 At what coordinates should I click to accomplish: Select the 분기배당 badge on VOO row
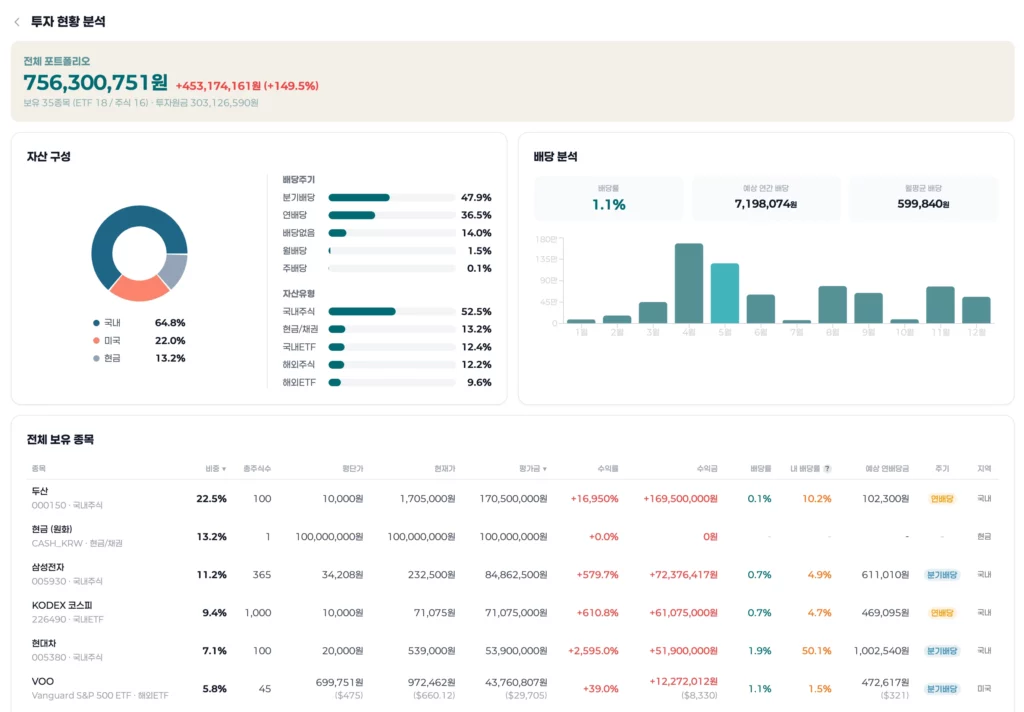(x=942, y=688)
